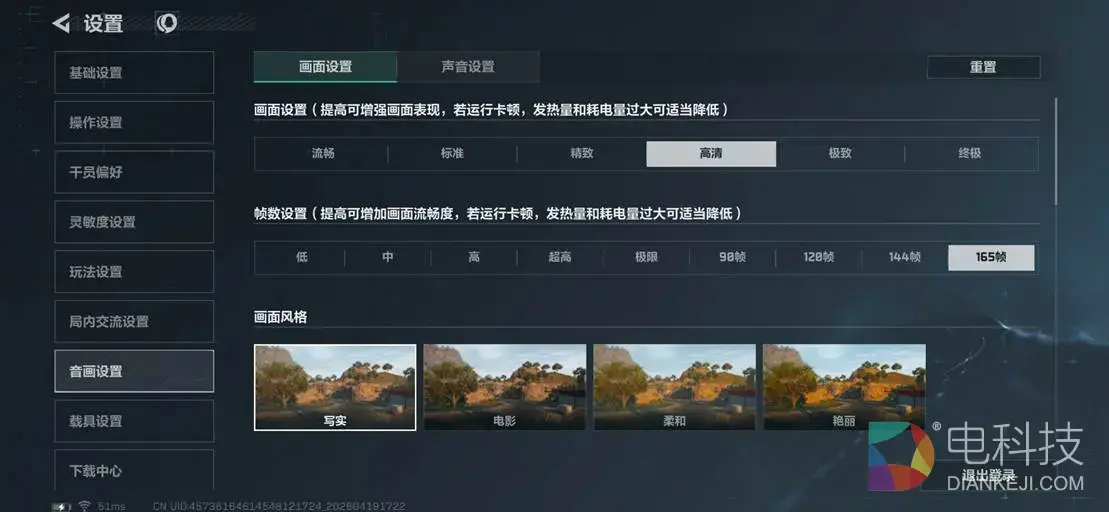Viewport: 1109px width, 512px height.
Task: Select the 165帧 frame rate option
Action: point(991,257)
